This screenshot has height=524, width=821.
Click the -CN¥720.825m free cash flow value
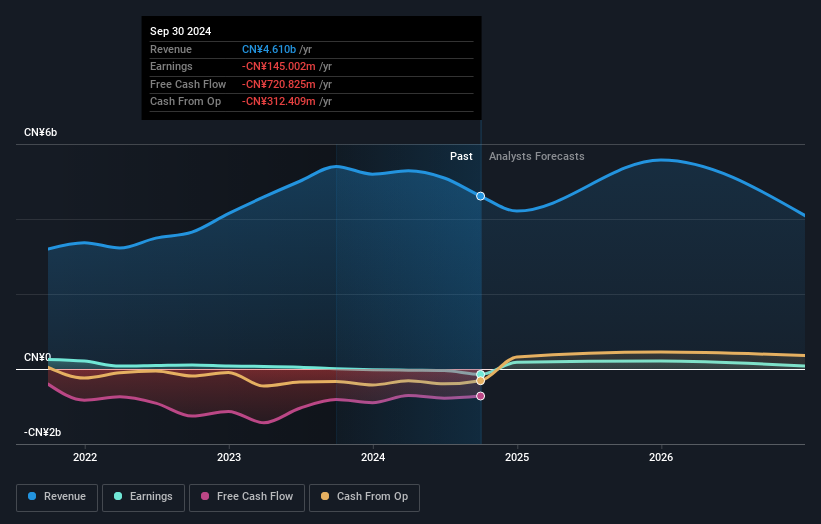[279, 84]
